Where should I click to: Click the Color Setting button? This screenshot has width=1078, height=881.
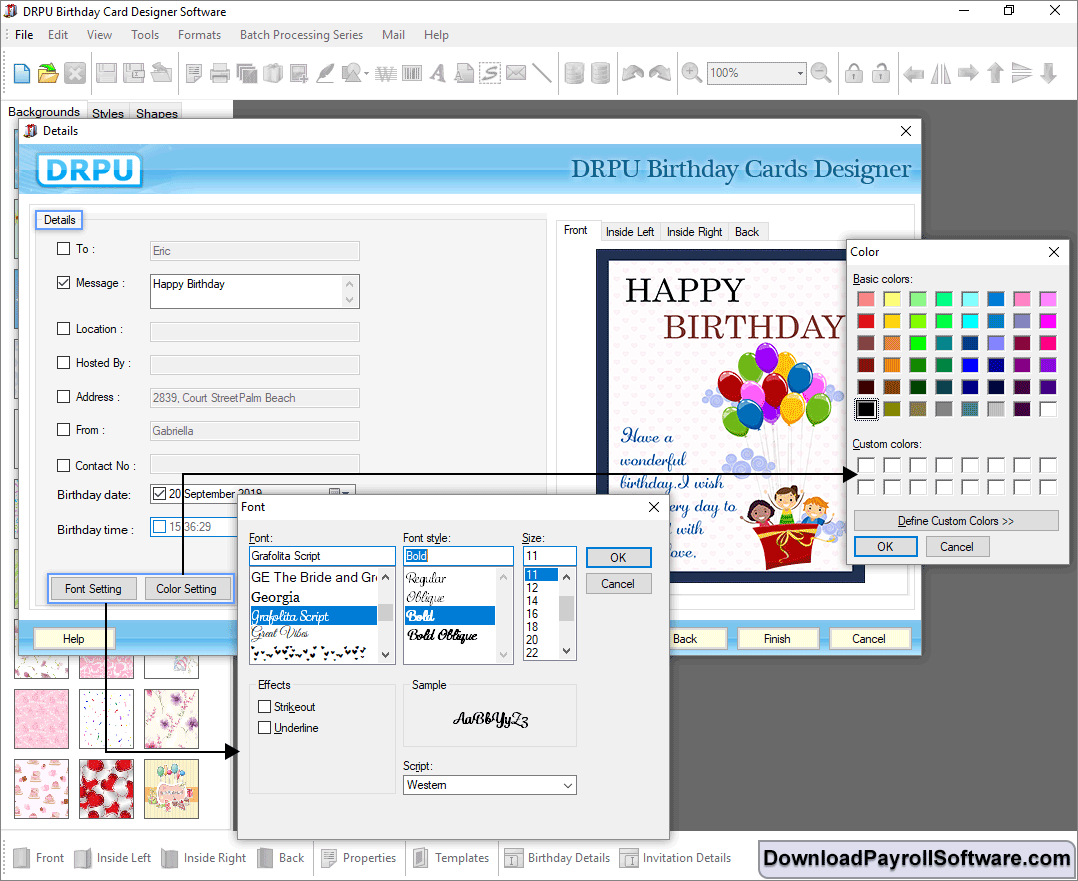[x=186, y=589]
